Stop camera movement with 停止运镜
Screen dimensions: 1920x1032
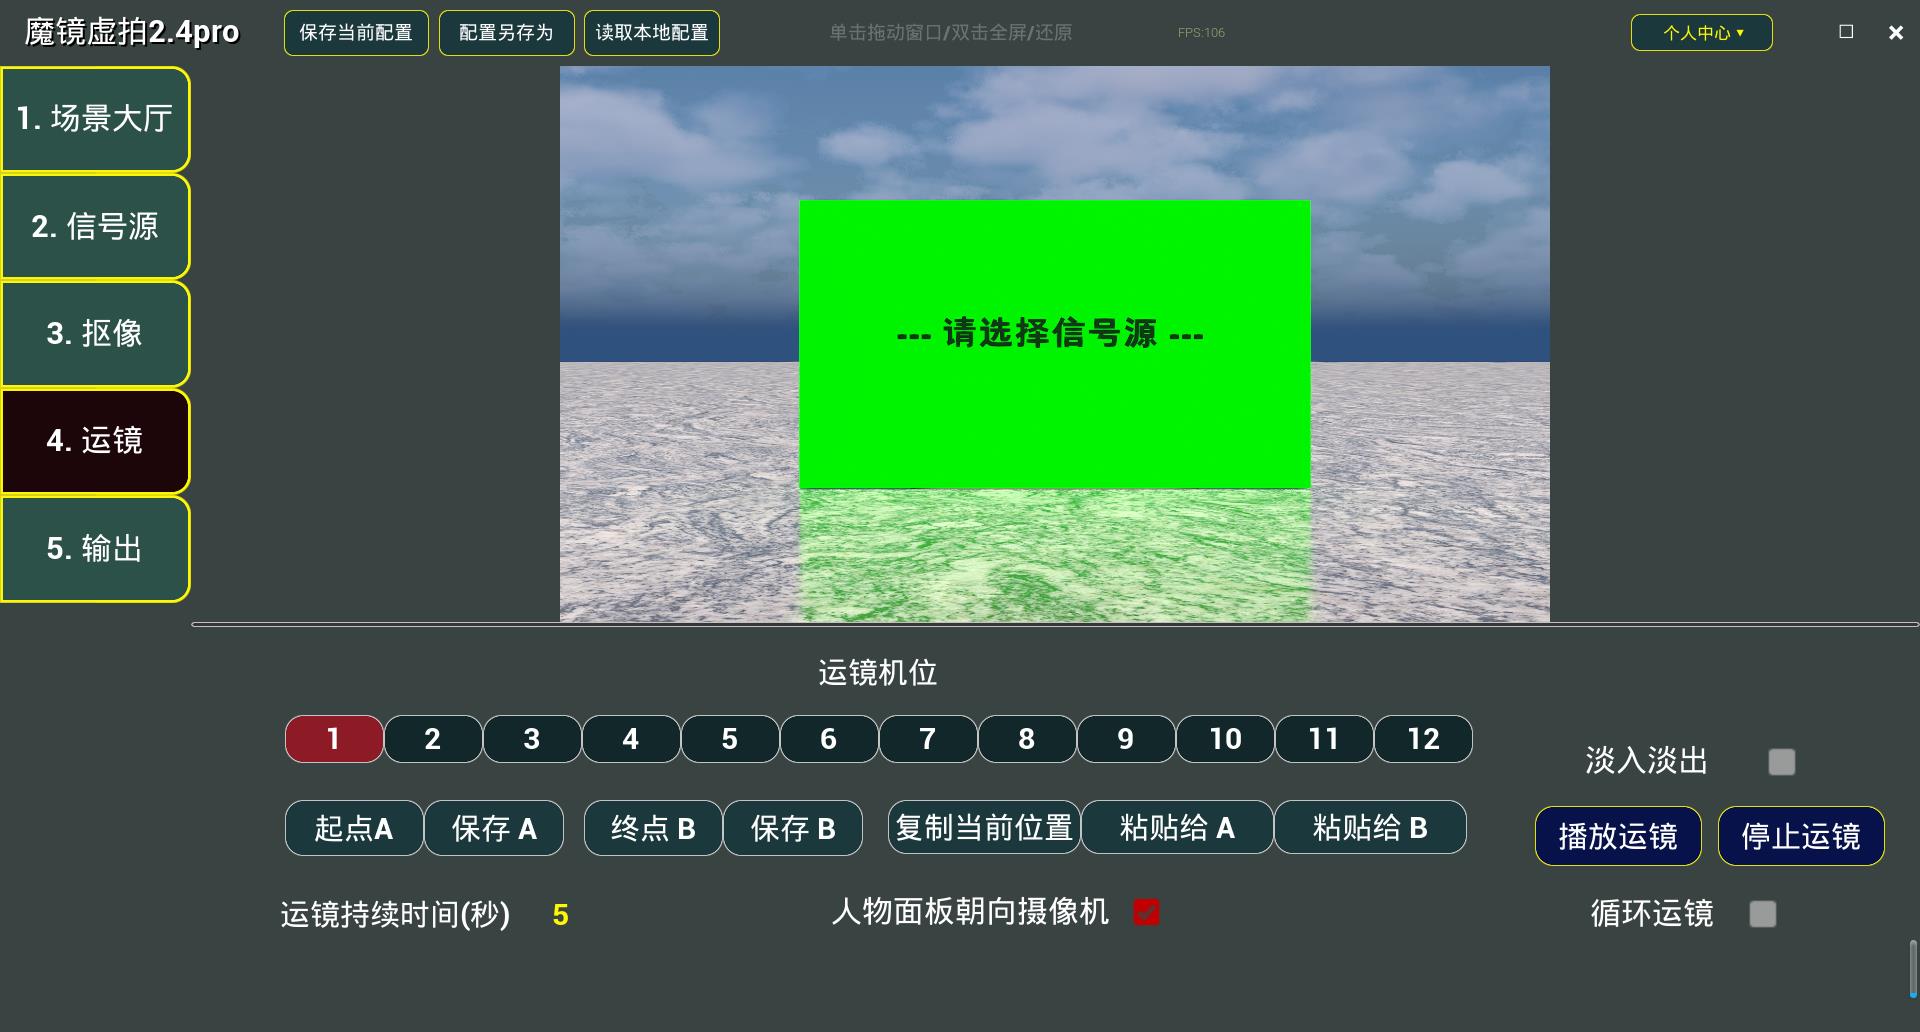tap(1800, 835)
